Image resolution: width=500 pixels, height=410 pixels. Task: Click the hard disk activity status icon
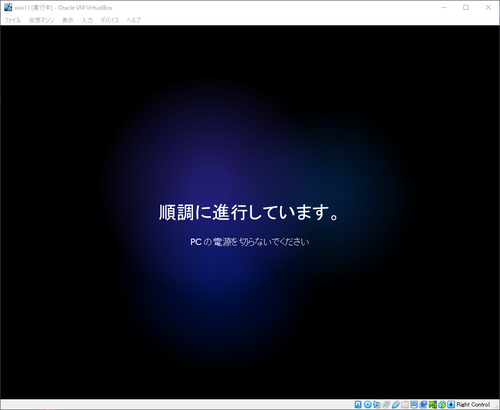(x=358, y=404)
